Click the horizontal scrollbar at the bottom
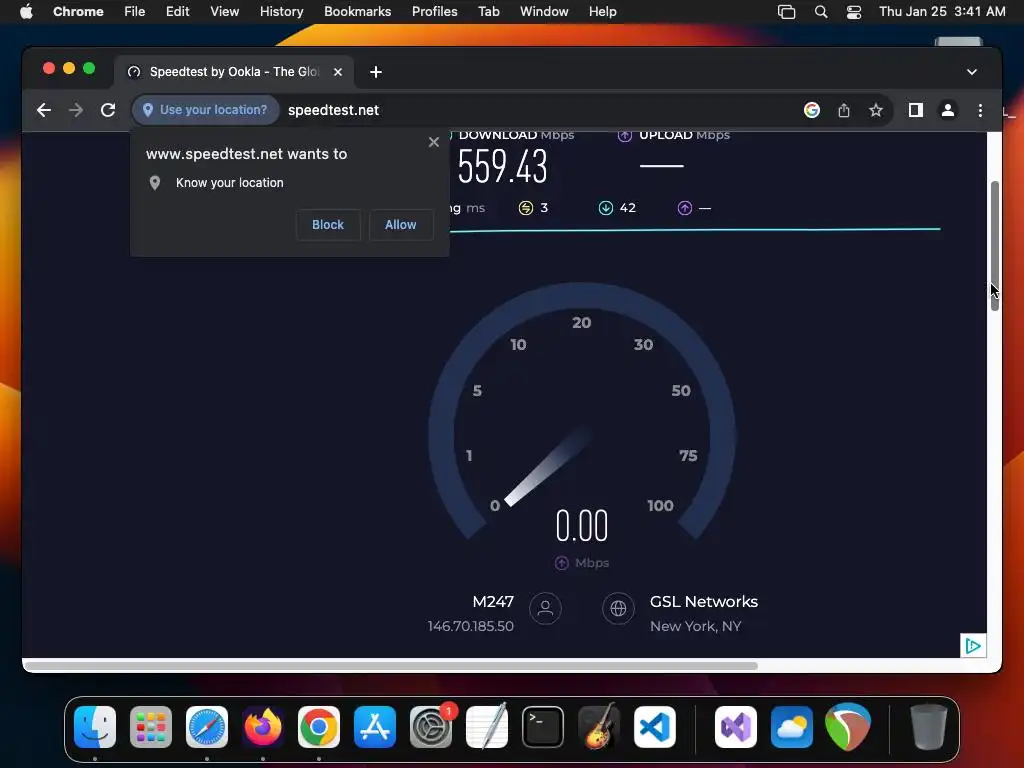 391,666
